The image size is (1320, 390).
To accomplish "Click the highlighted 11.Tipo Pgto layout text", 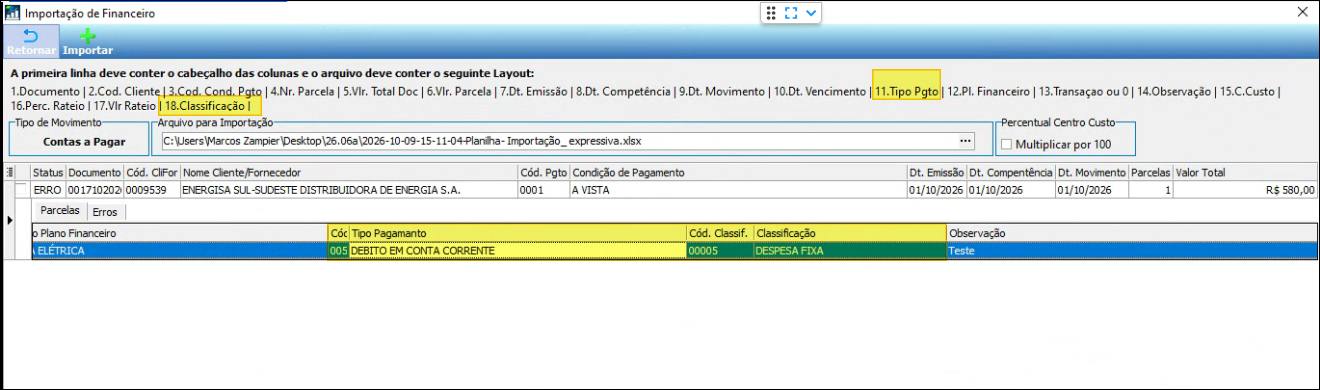I will tap(906, 91).
